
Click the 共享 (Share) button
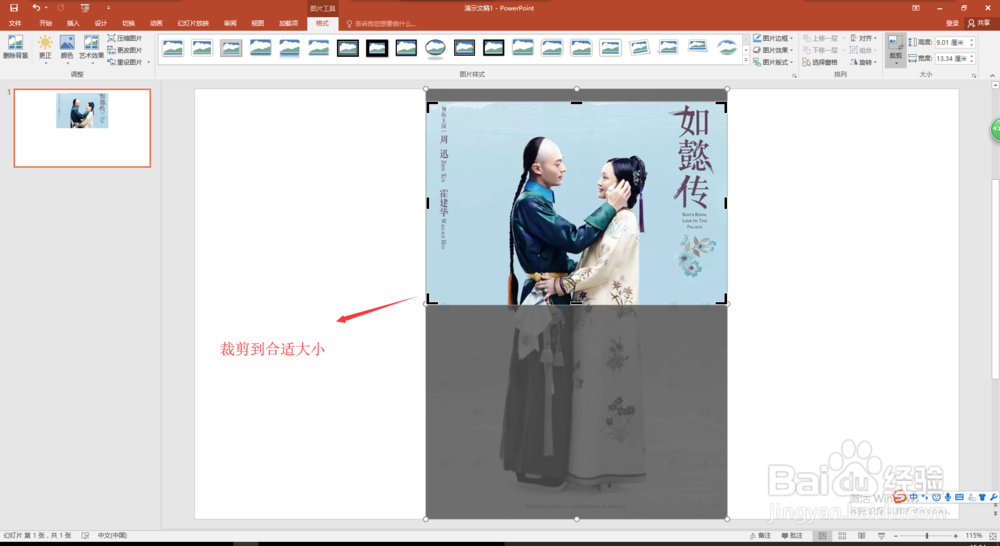tap(979, 23)
